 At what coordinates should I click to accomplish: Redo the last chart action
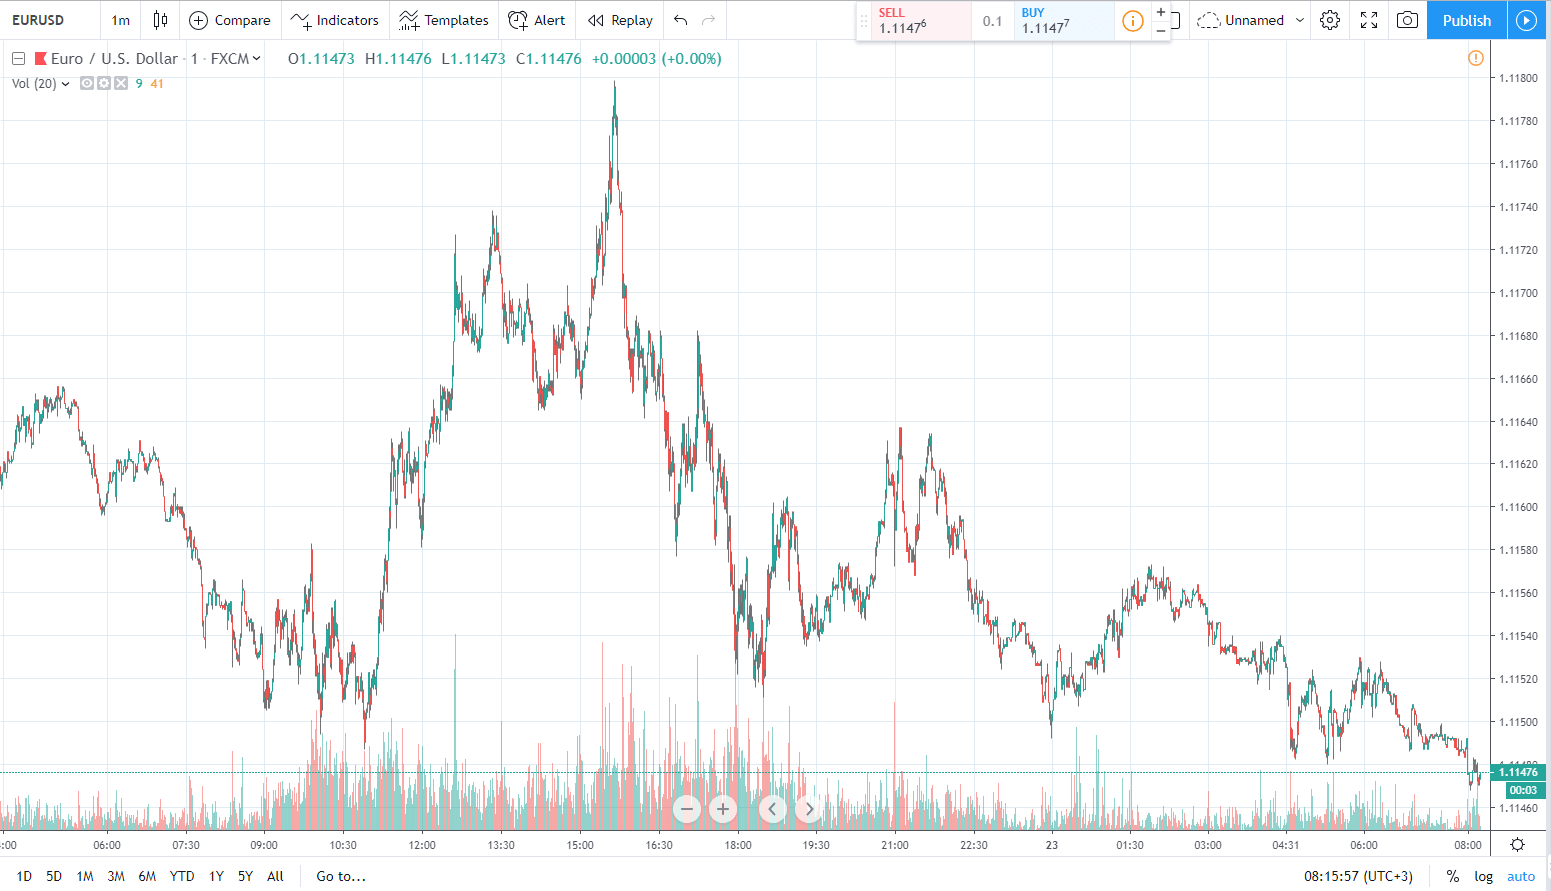tap(709, 20)
